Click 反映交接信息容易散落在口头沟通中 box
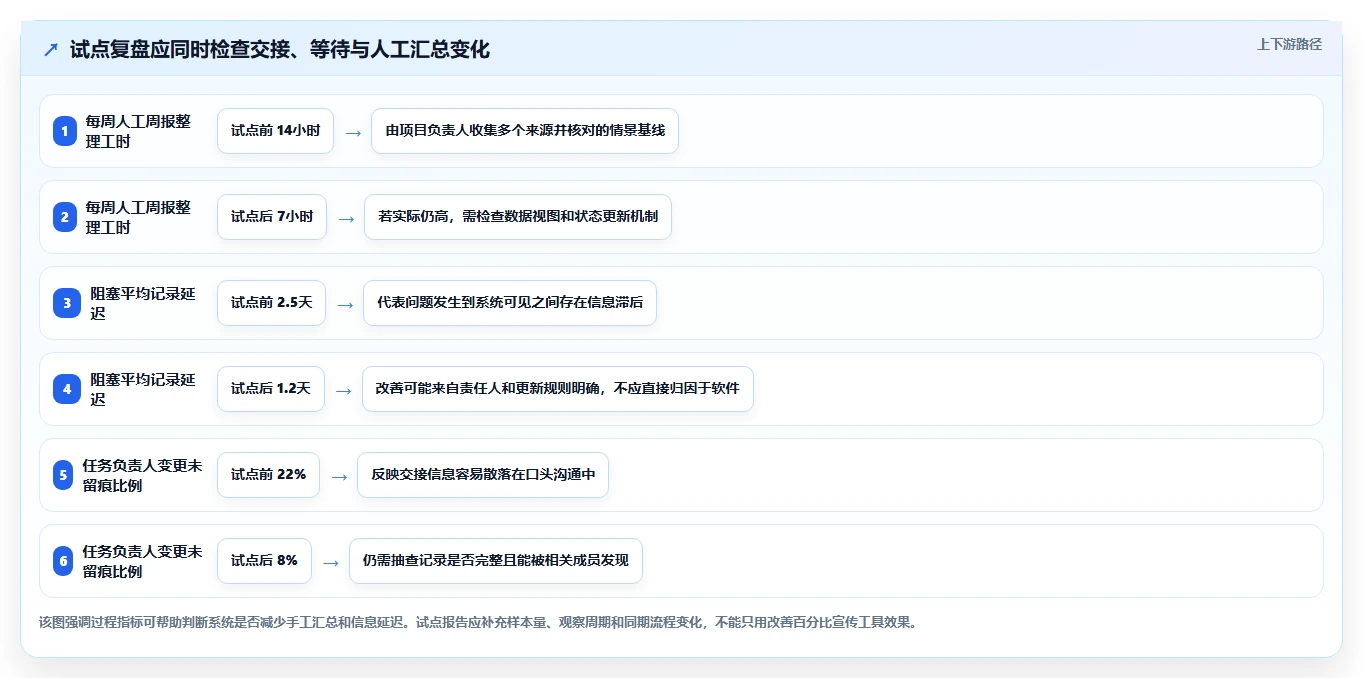The image size is (1363, 678). 483,475
